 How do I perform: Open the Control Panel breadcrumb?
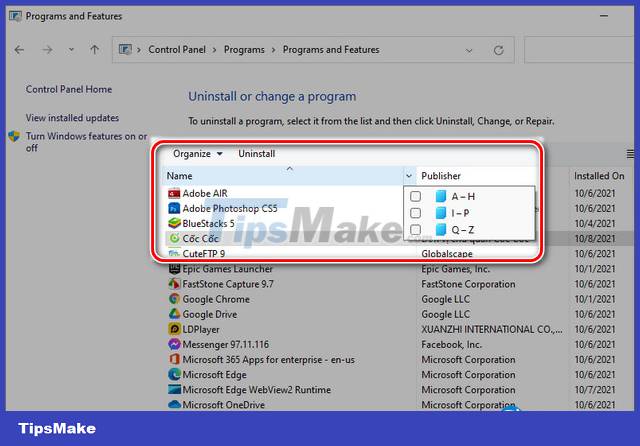177,50
